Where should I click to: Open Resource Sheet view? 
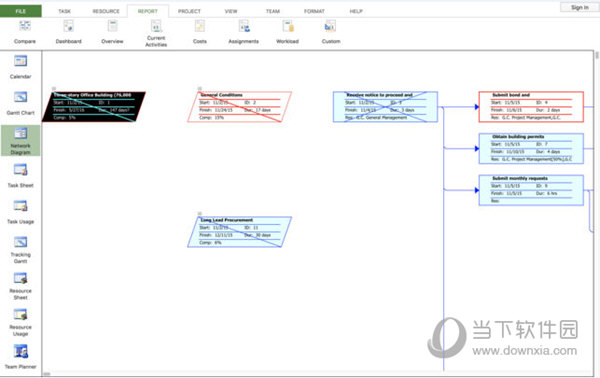tap(21, 286)
